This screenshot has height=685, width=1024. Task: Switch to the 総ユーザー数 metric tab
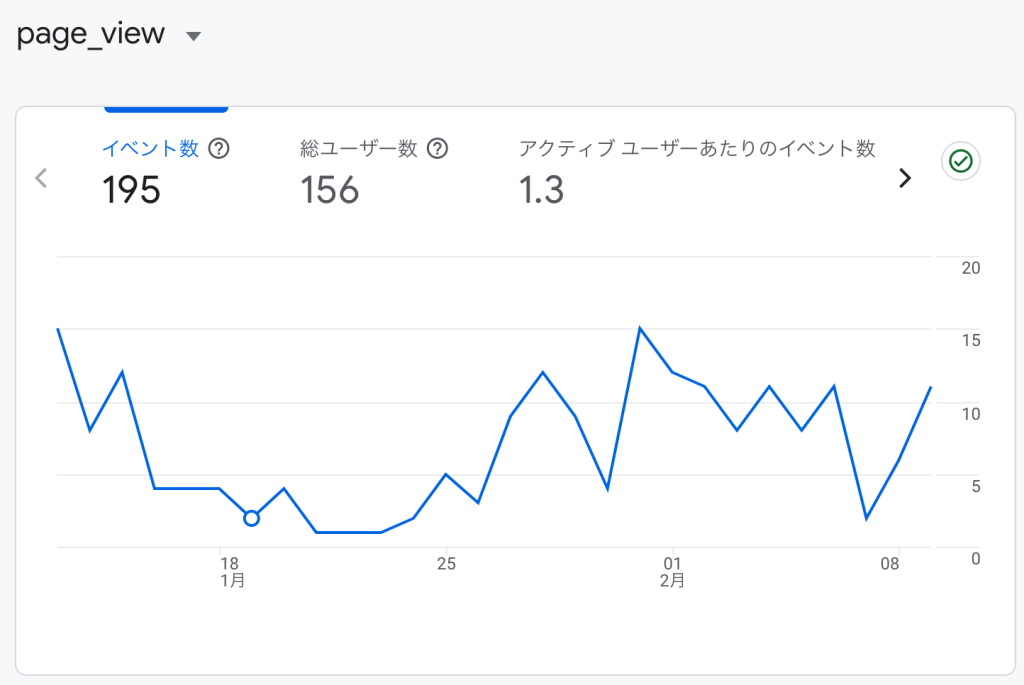[x=358, y=149]
